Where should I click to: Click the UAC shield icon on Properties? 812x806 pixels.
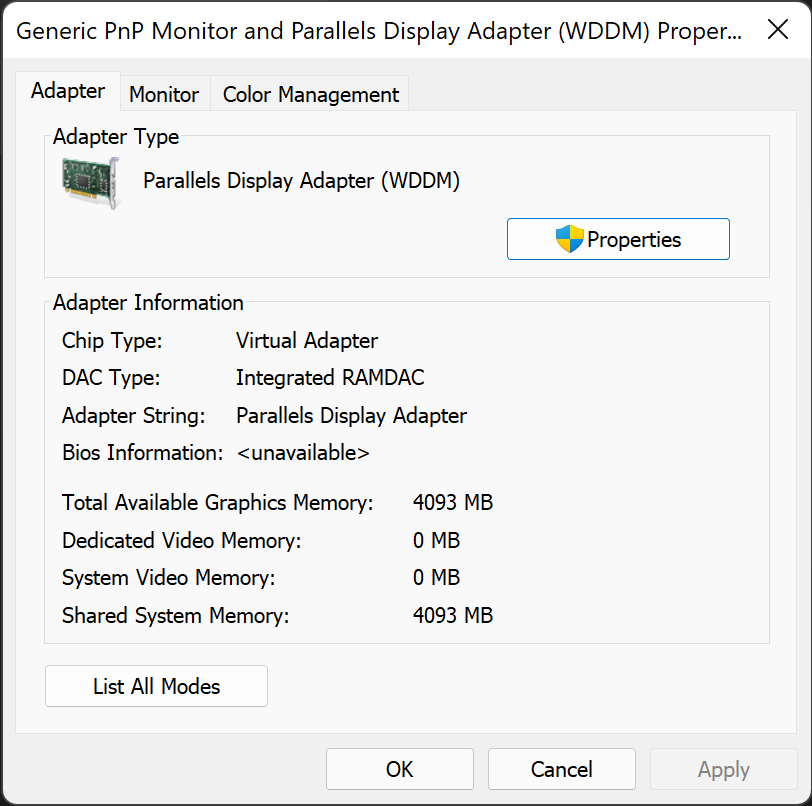[569, 239]
